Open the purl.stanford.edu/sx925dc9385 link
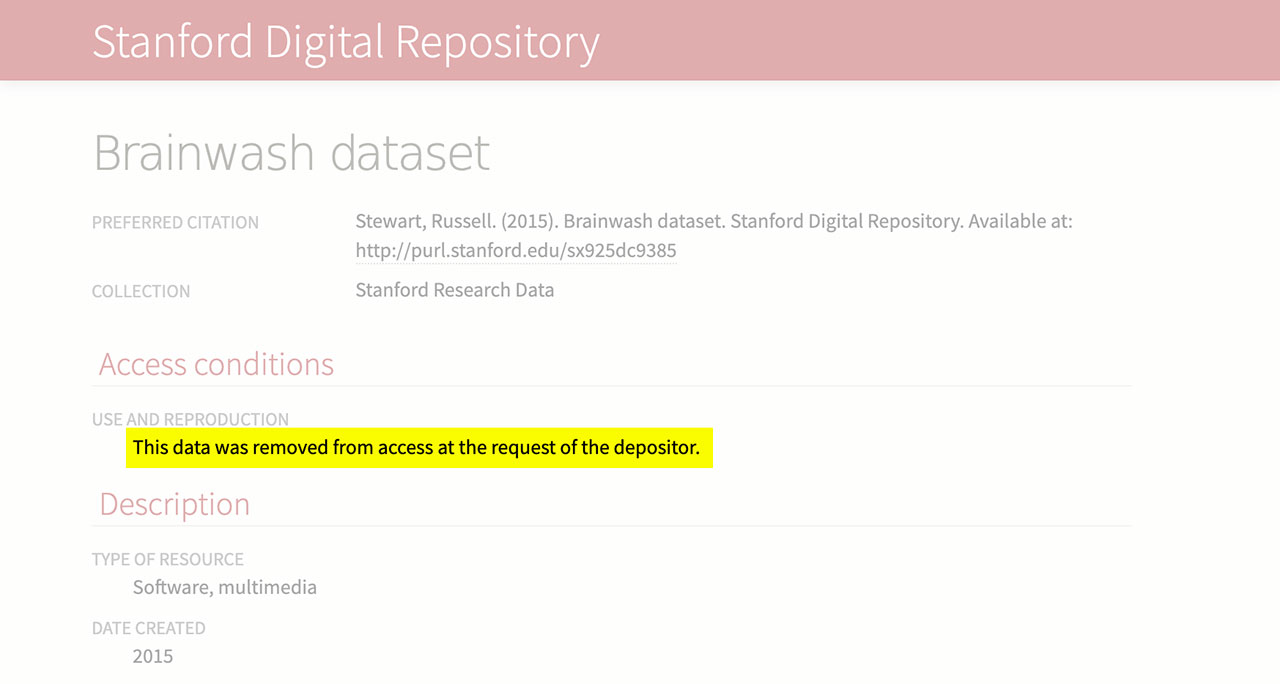The width and height of the screenshot is (1280, 684). 515,251
